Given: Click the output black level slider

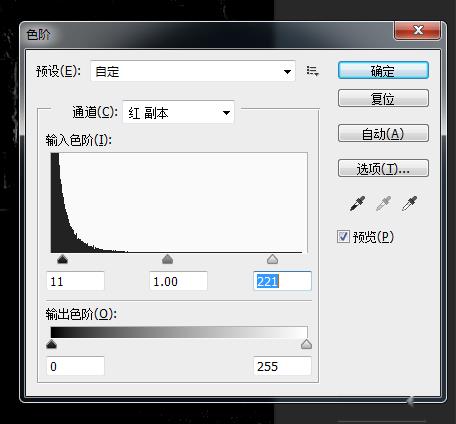Looking at the screenshot, I should [x=51, y=344].
